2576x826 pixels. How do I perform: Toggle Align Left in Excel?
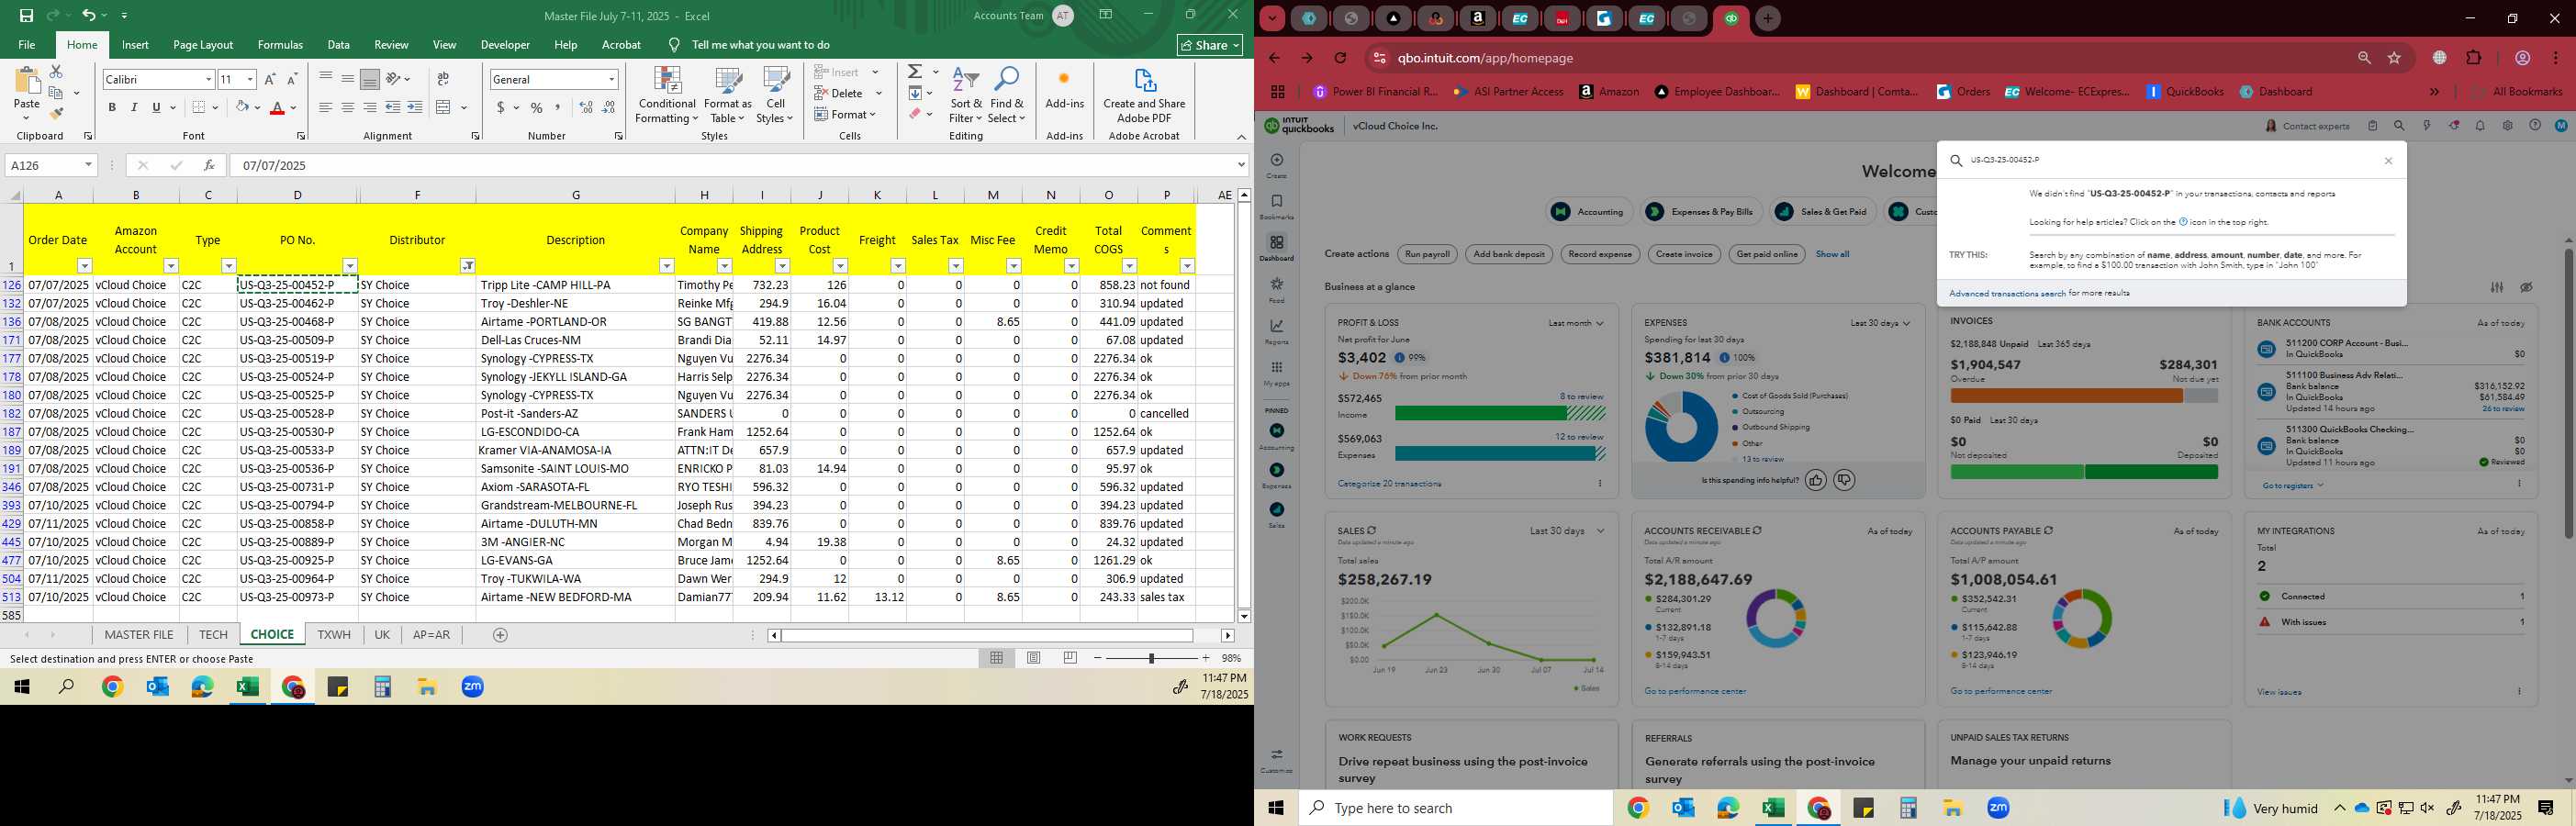coord(325,107)
